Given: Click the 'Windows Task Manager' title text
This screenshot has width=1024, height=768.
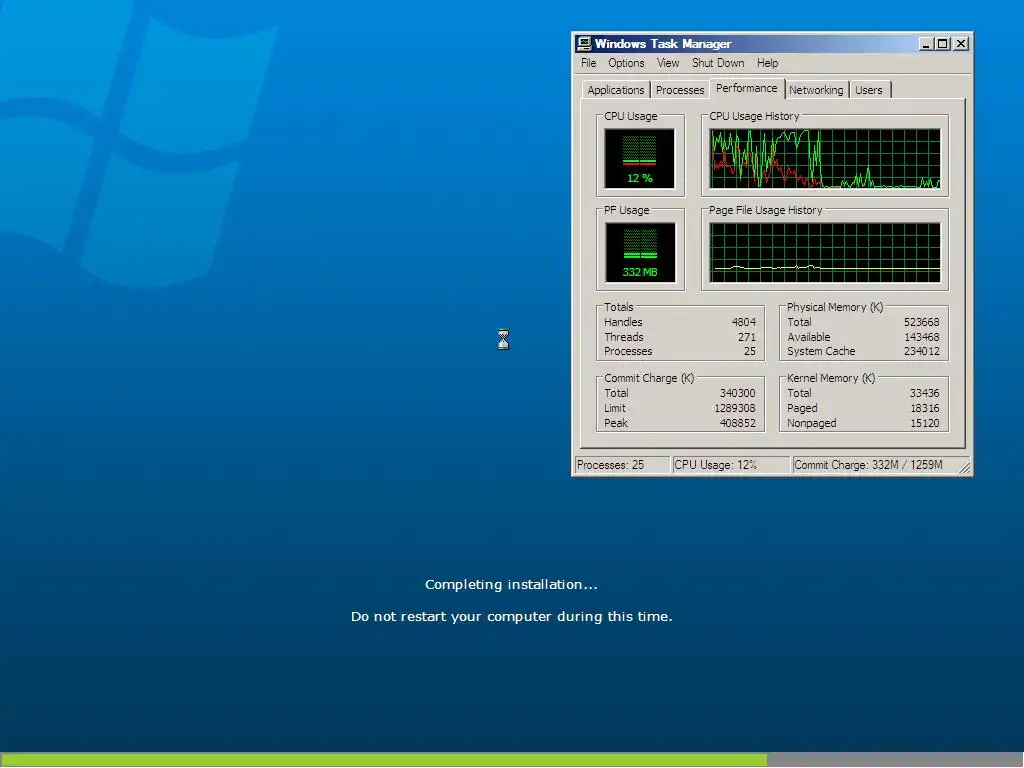Looking at the screenshot, I should click(x=663, y=44).
